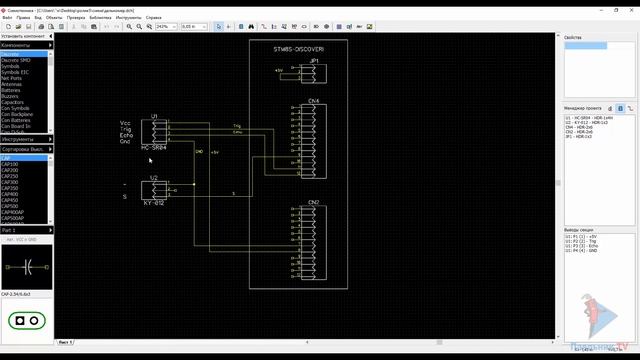This screenshot has height=360, width=640.
Task: Open the Вид menu
Action: pos(38,18)
